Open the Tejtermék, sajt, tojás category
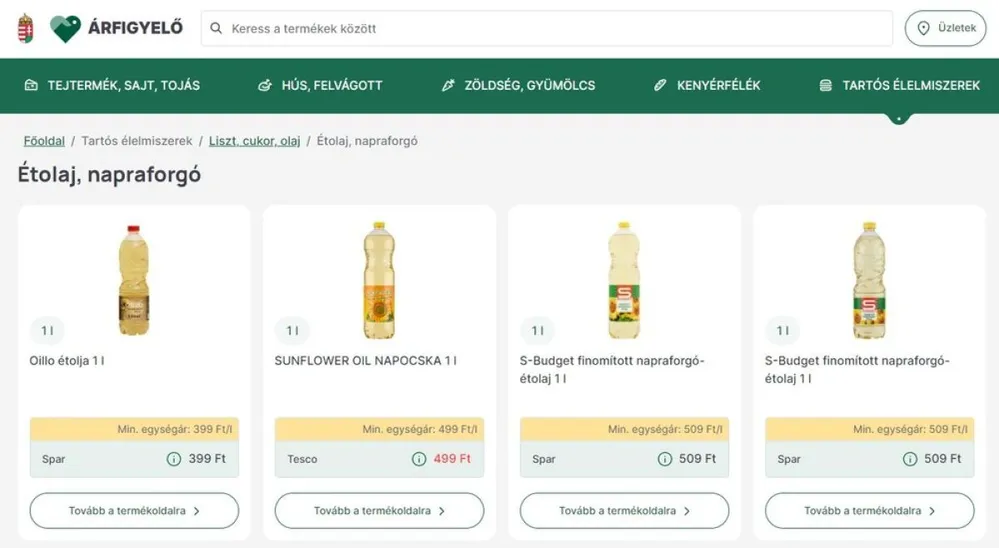Screen dimensions: 999x548 (x=112, y=86)
